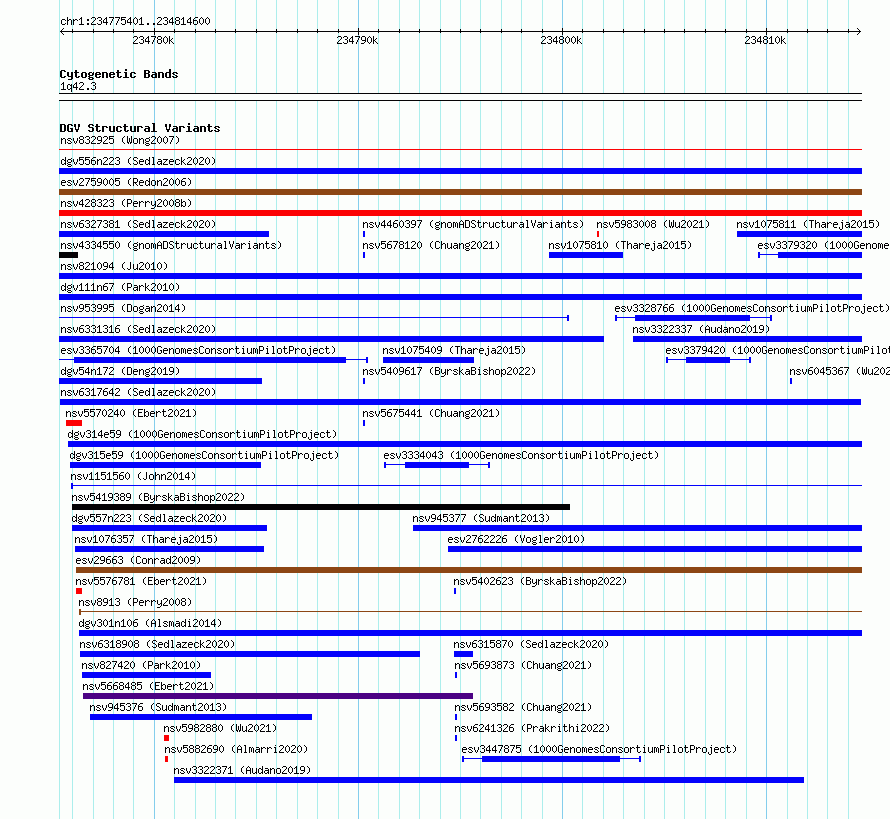Click the black nsv5419389 (ByrskaBishop2022) bar
This screenshot has height=819, width=890.
point(321,507)
